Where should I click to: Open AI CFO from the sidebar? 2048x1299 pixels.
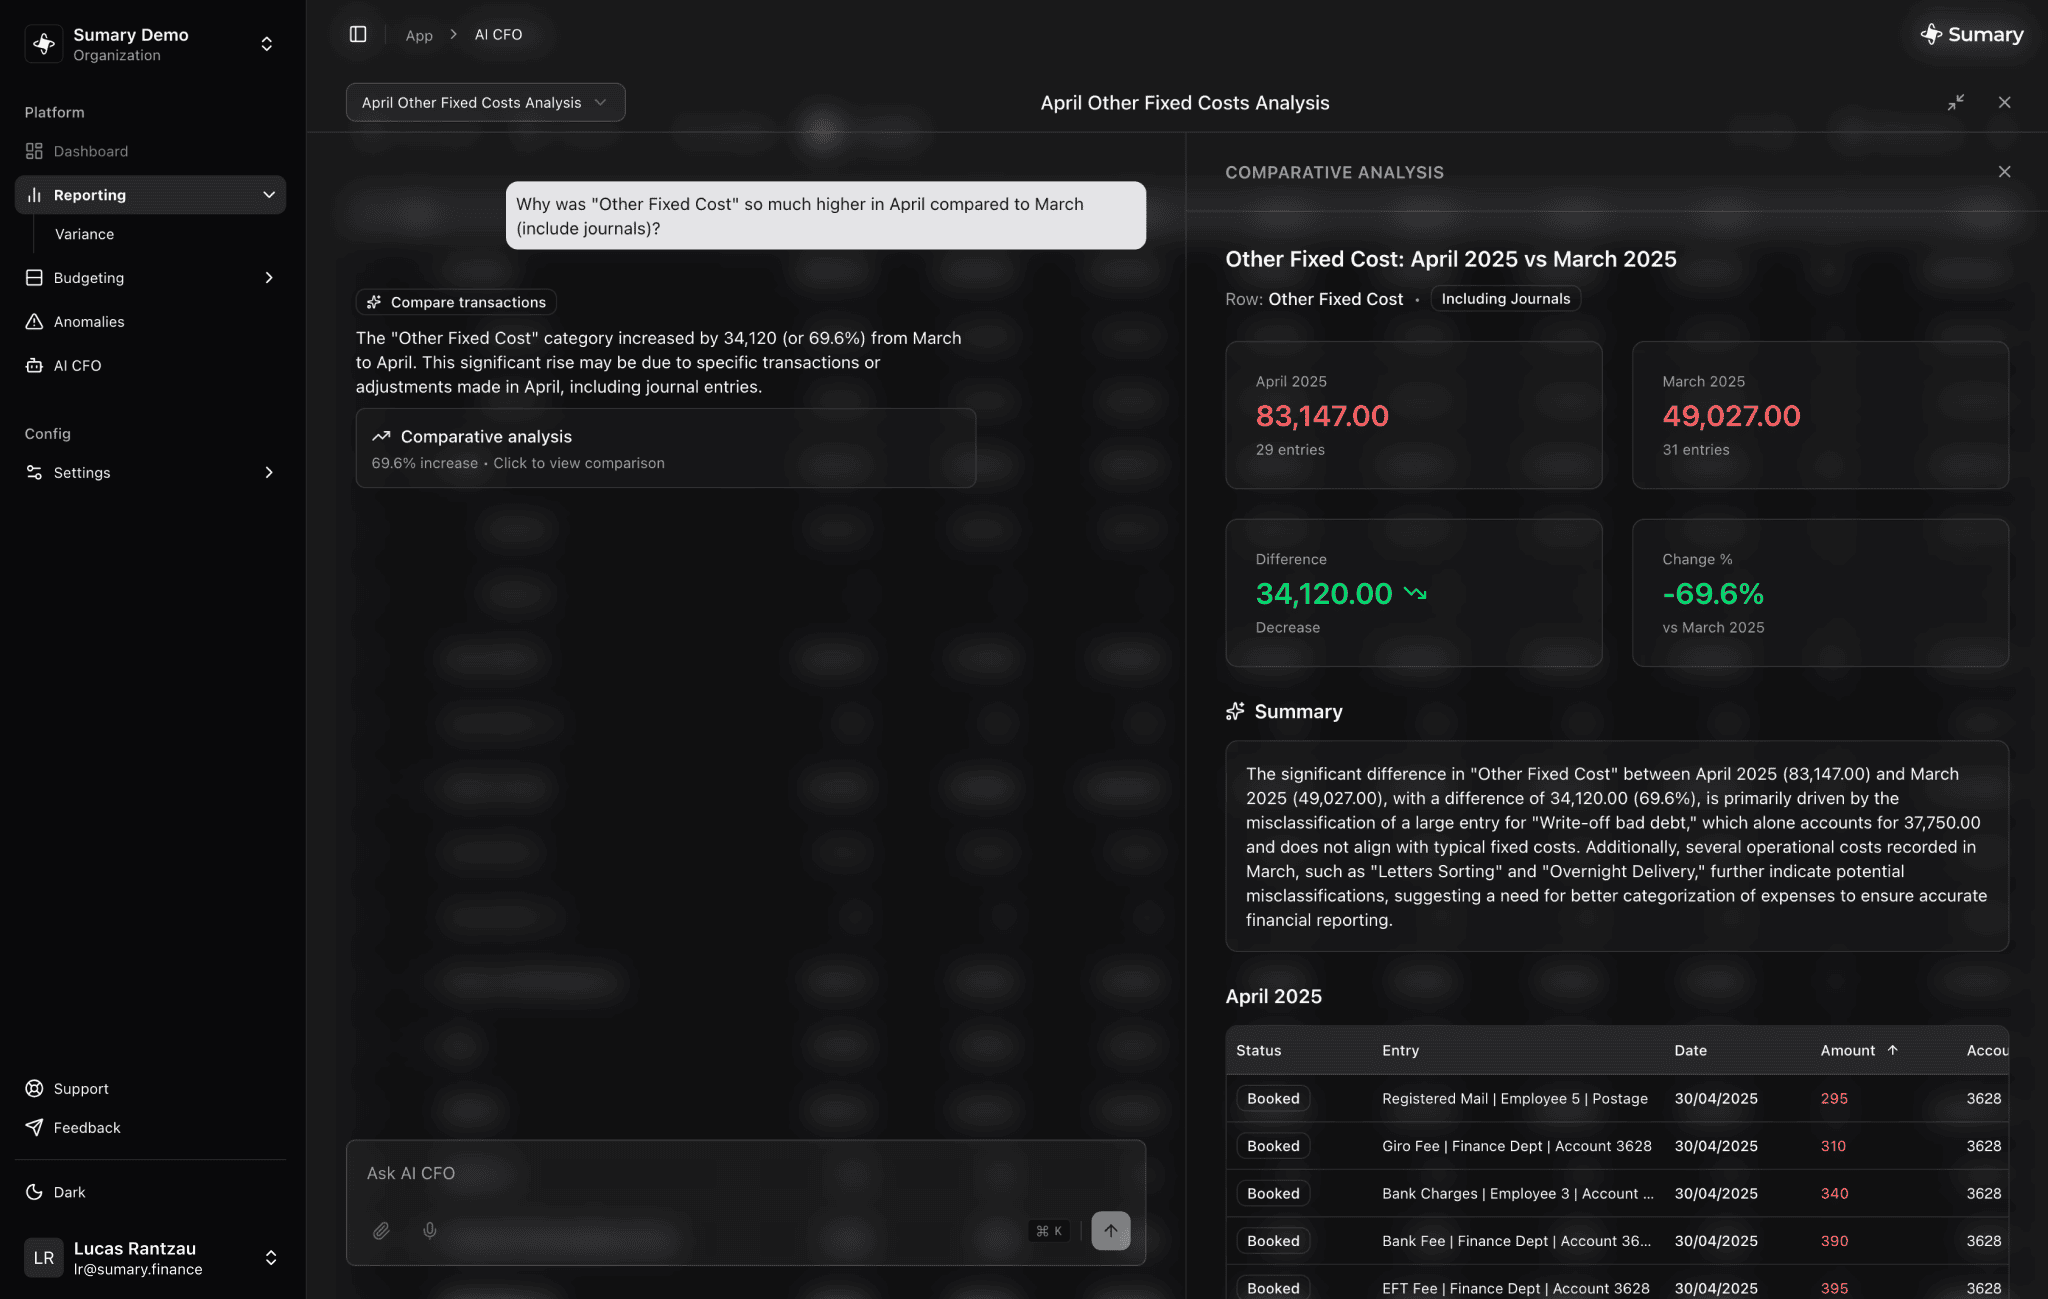coord(77,366)
